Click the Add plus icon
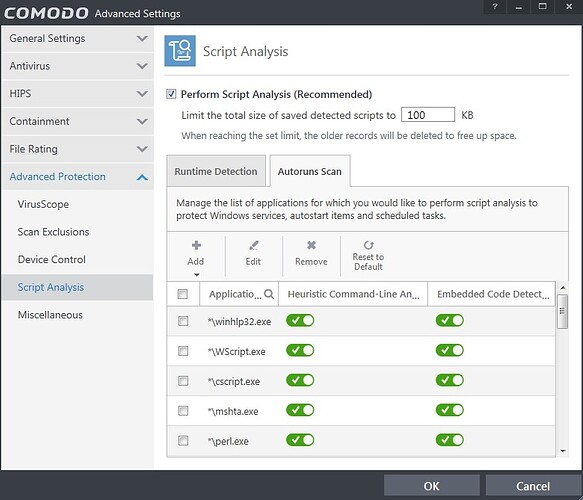This screenshot has height=500, width=583. (196, 245)
